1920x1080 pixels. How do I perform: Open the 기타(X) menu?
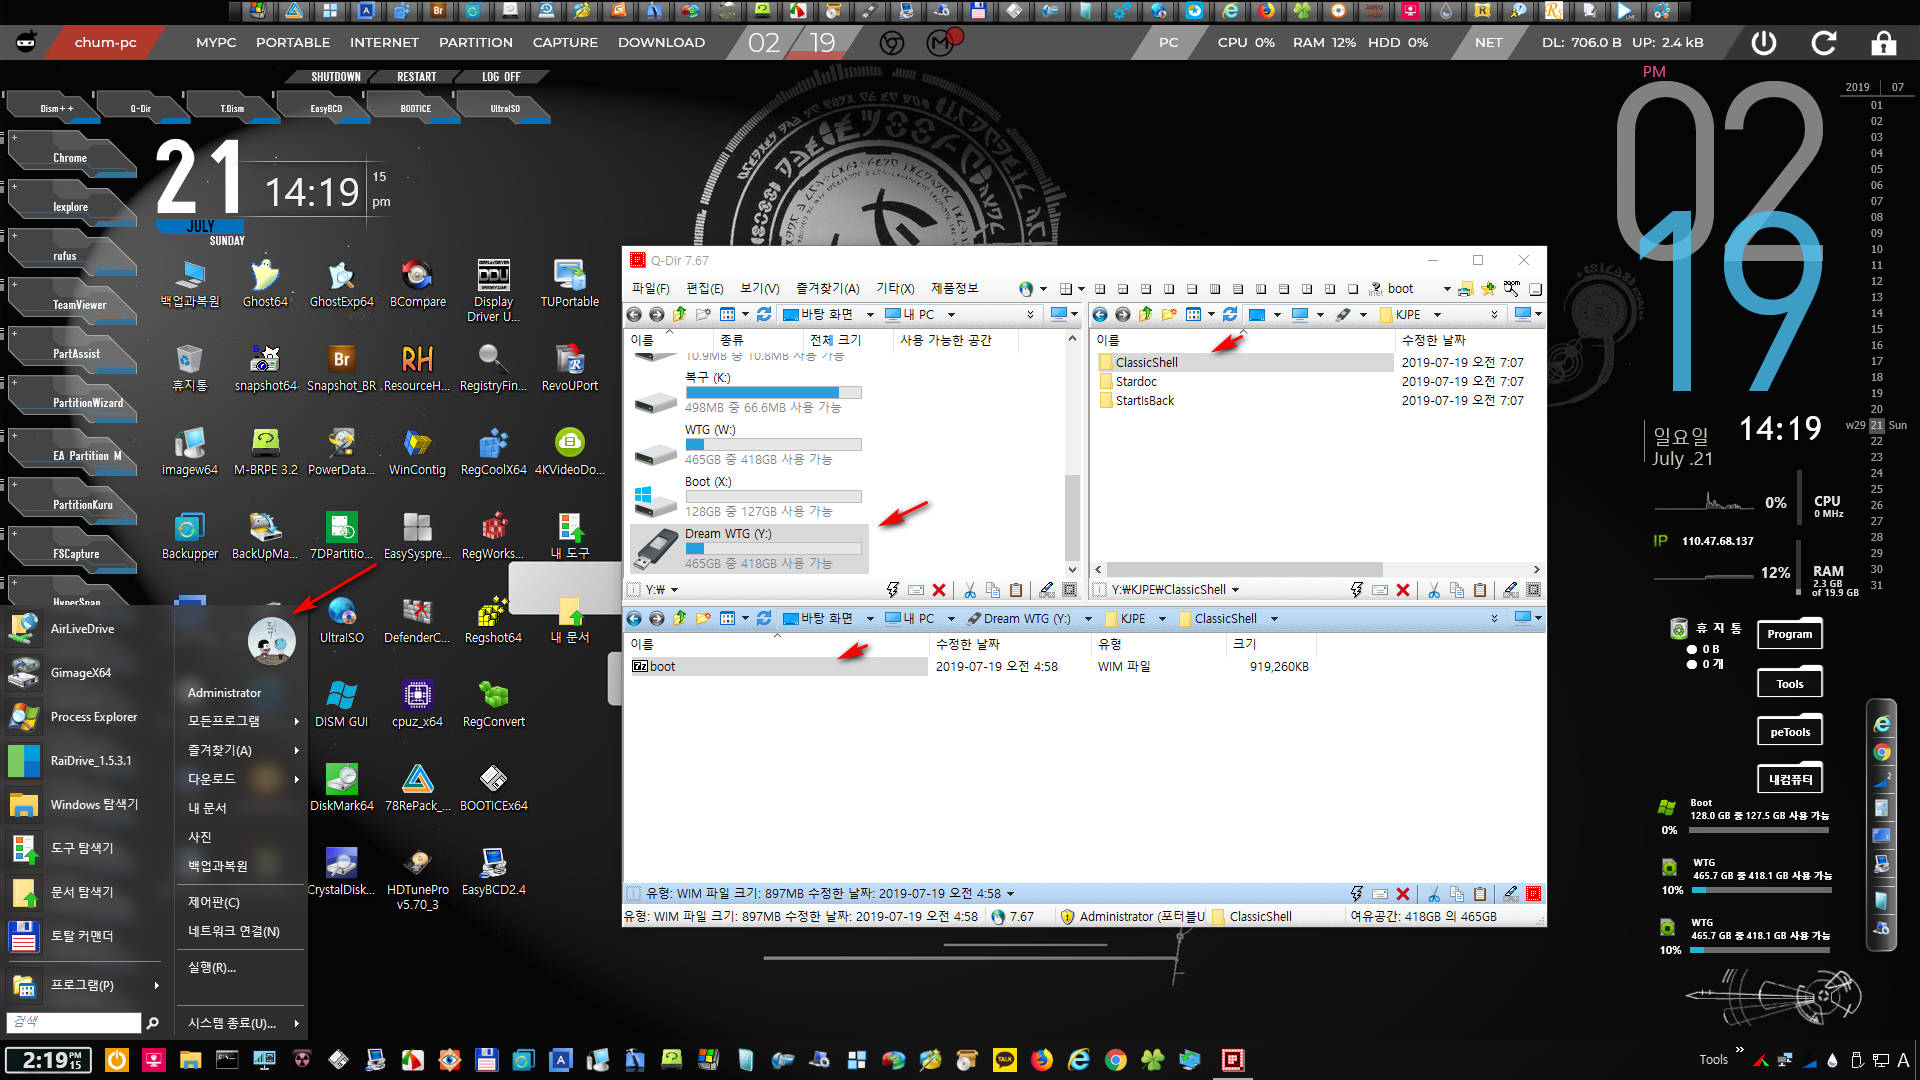coord(895,288)
